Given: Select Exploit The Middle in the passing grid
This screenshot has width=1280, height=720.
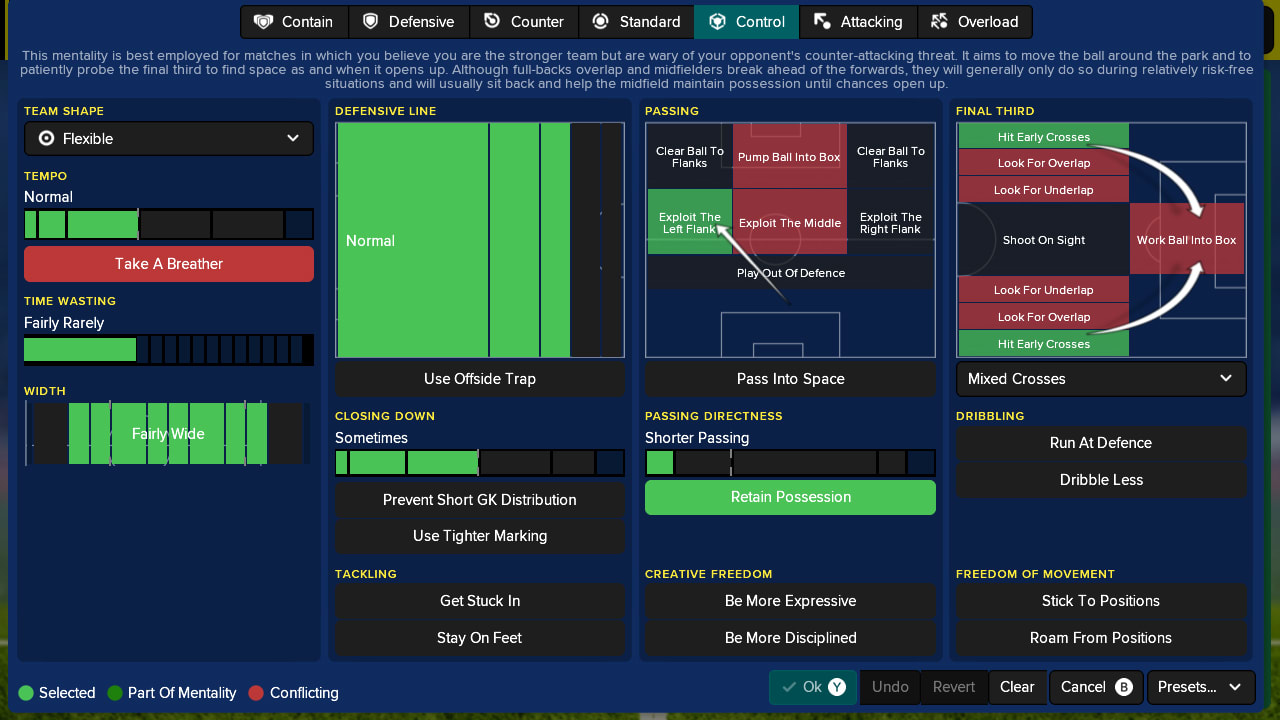Looking at the screenshot, I should 789,222.
